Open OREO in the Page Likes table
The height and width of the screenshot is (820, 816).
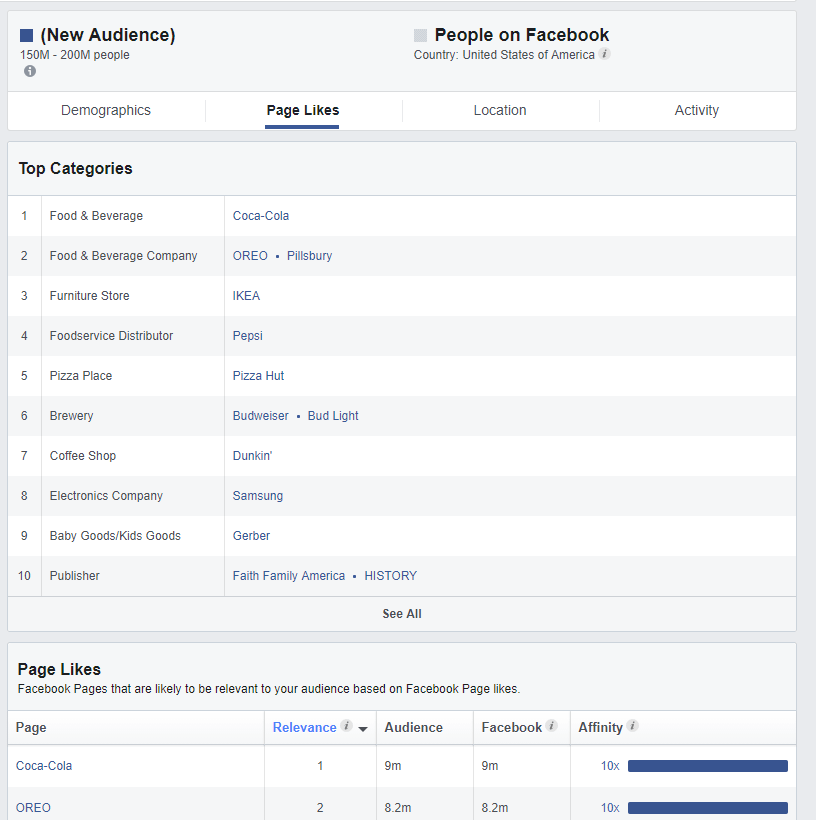33,808
